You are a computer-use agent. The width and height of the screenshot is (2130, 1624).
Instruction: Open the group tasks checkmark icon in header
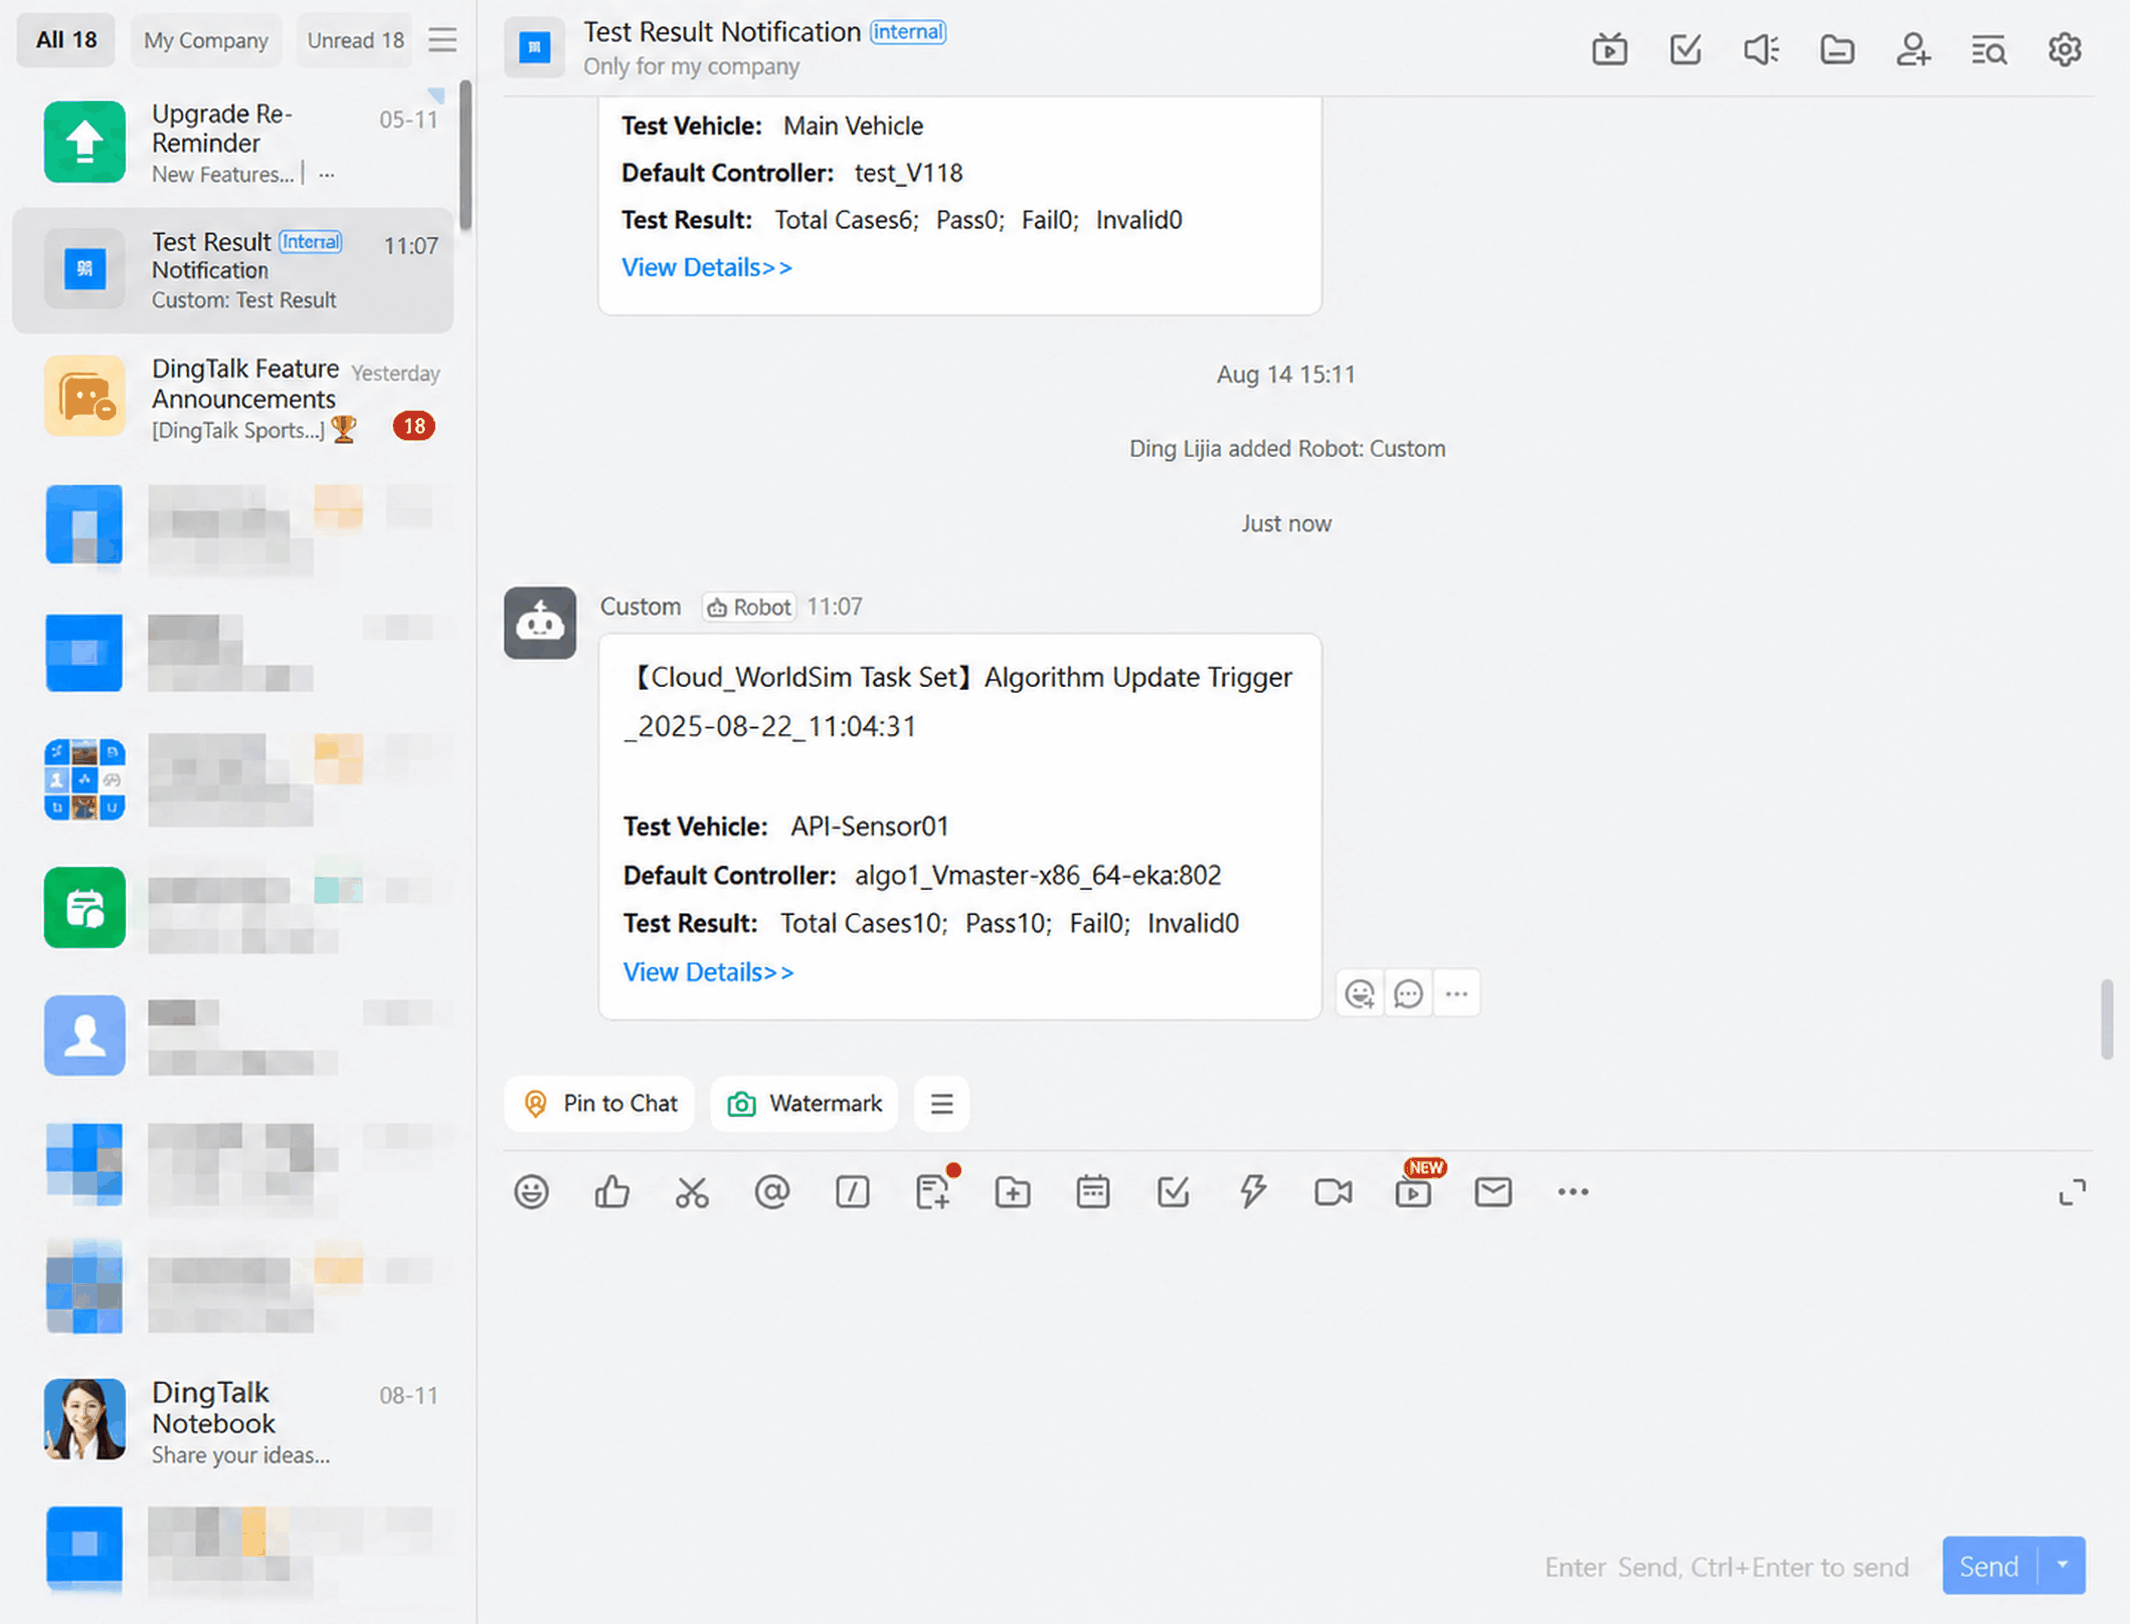click(1685, 49)
